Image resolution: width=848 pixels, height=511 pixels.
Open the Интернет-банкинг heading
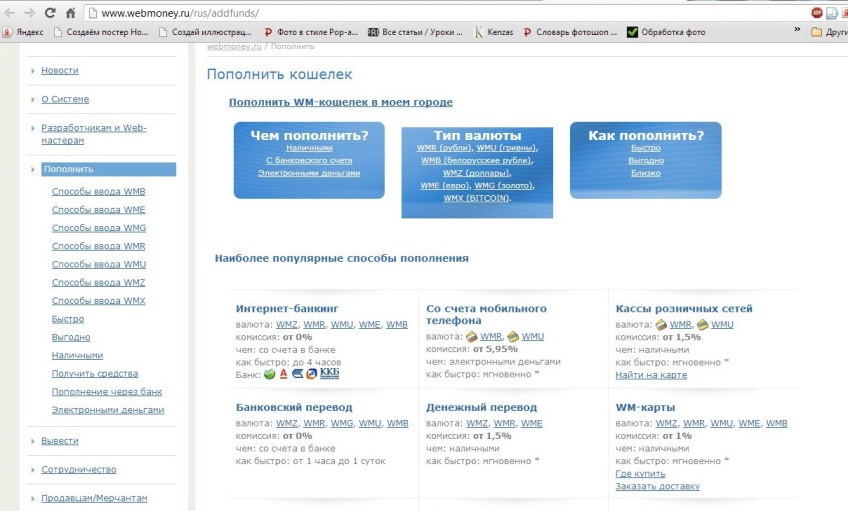(x=287, y=309)
